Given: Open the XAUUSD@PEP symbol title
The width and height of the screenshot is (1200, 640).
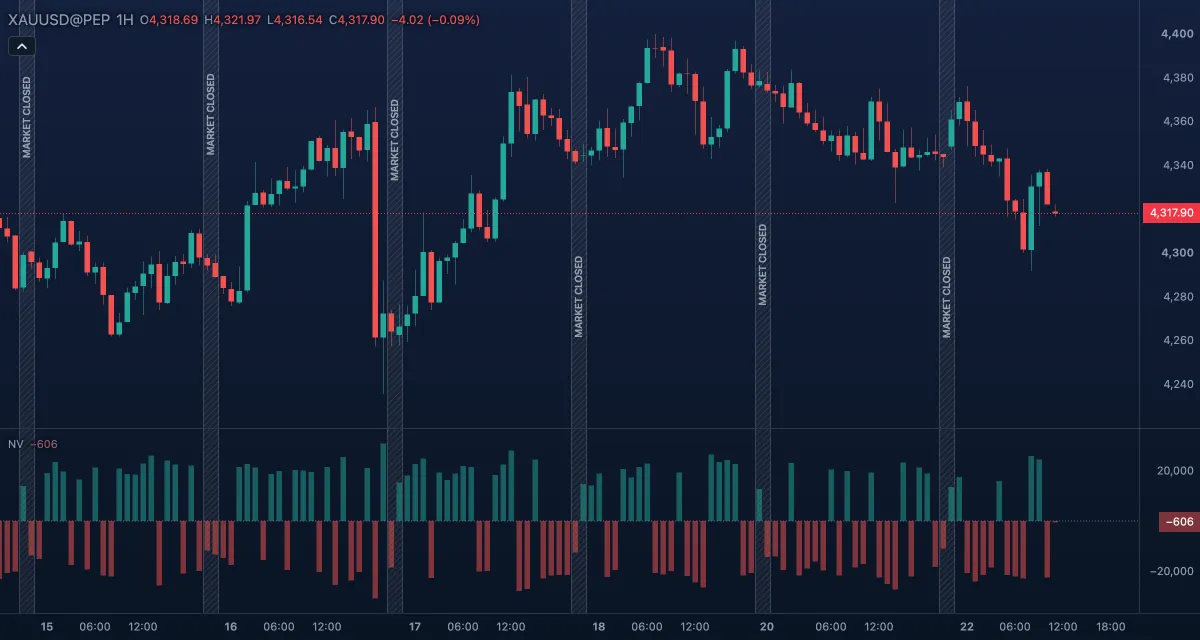Looking at the screenshot, I should pyautogui.click(x=58, y=20).
